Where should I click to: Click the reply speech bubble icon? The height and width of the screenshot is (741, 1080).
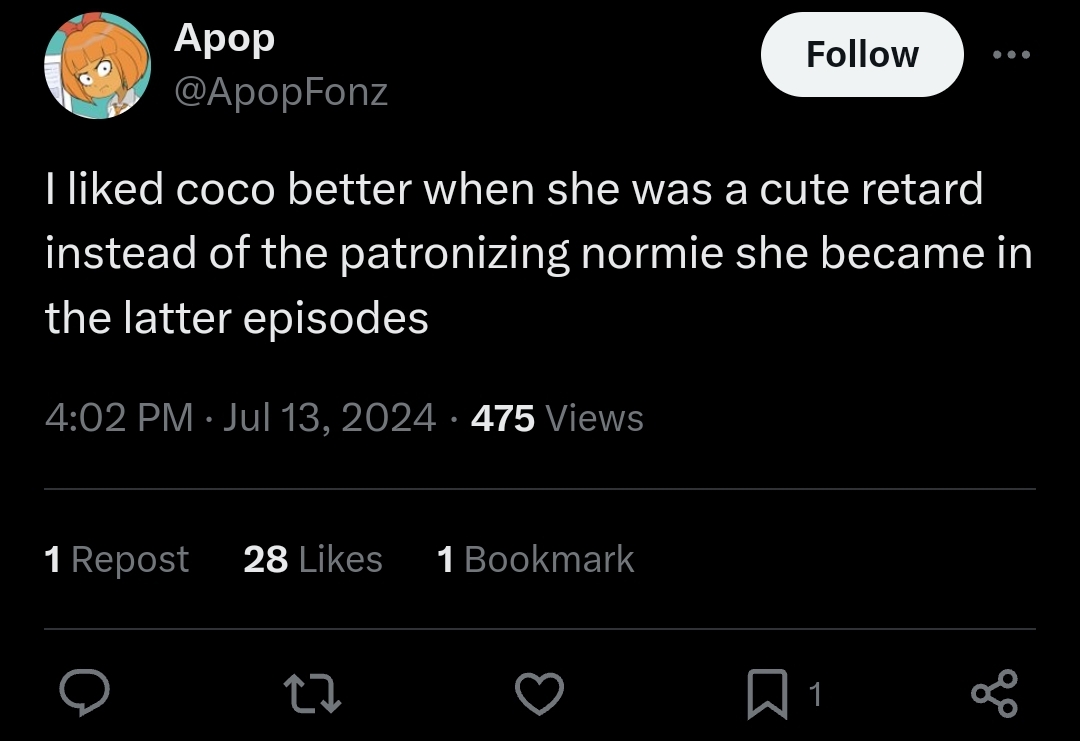(84, 693)
